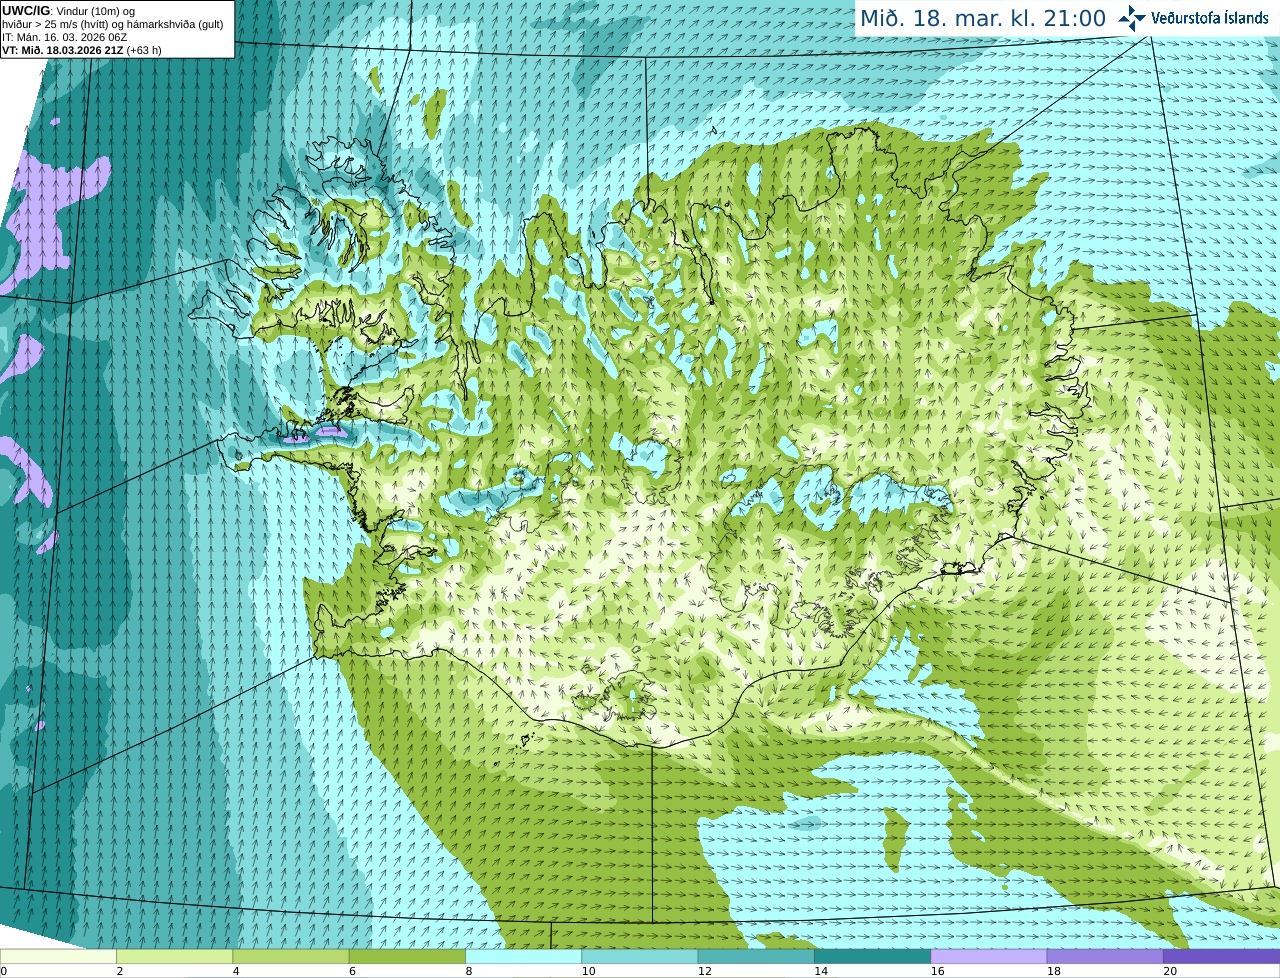Click the hviður > 25 m/s legend description line
The width and height of the screenshot is (1280, 978).
(x=113, y=24)
